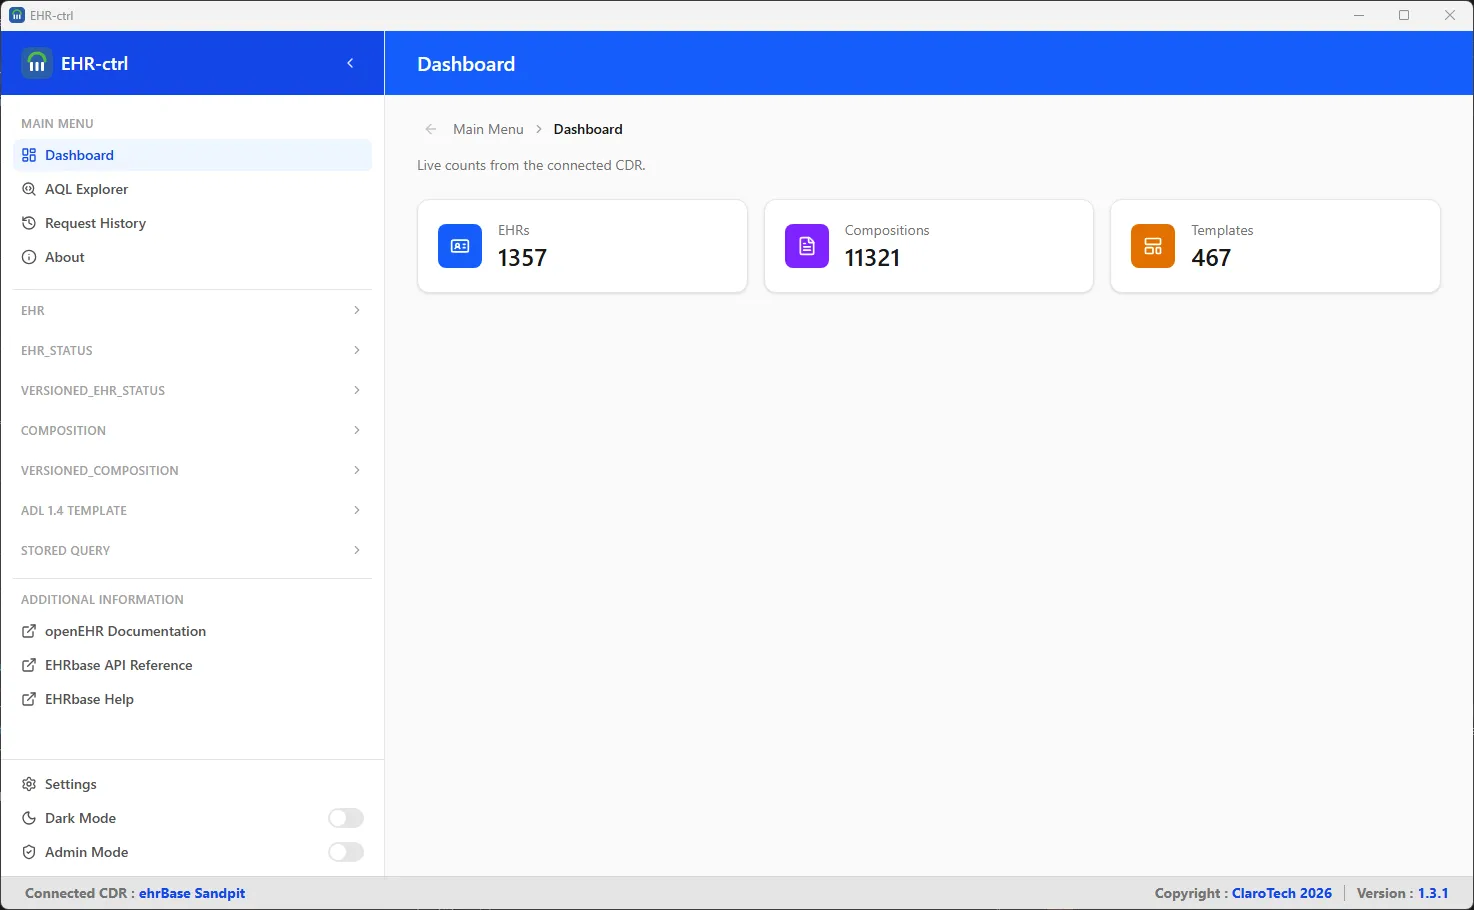Image resolution: width=1474 pixels, height=910 pixels.
Task: Click the EHR-ctrl logo icon in sidebar header
Action: [x=37, y=63]
